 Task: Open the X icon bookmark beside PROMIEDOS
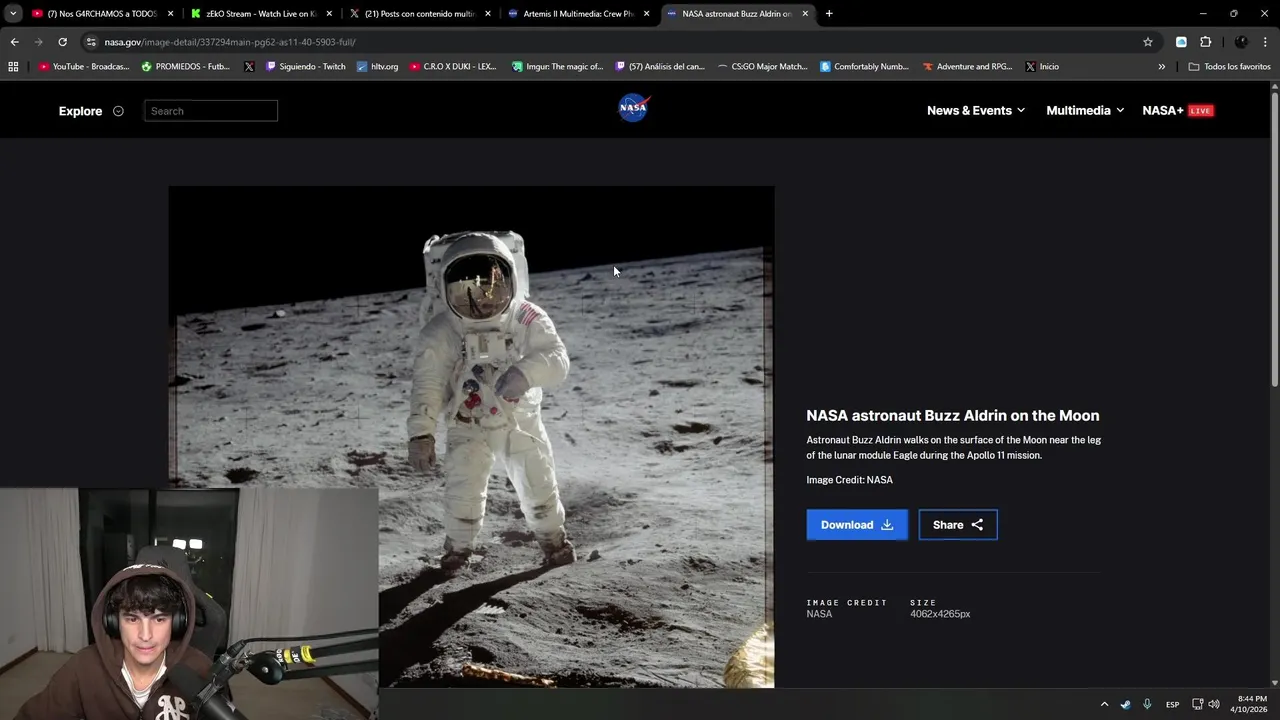coord(249,67)
